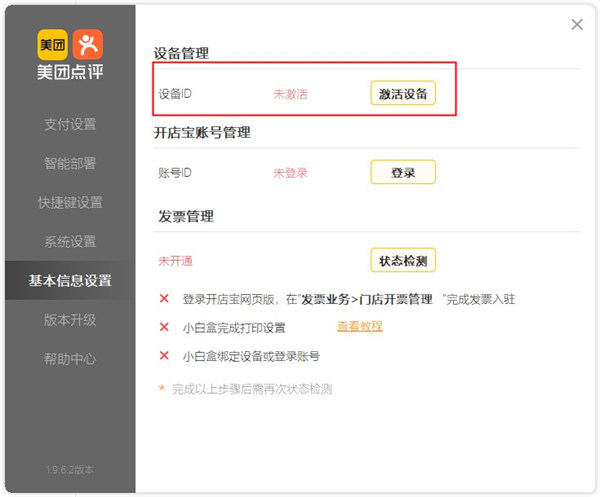Switch to 智能部署 section
The image size is (600, 497).
click(x=70, y=164)
